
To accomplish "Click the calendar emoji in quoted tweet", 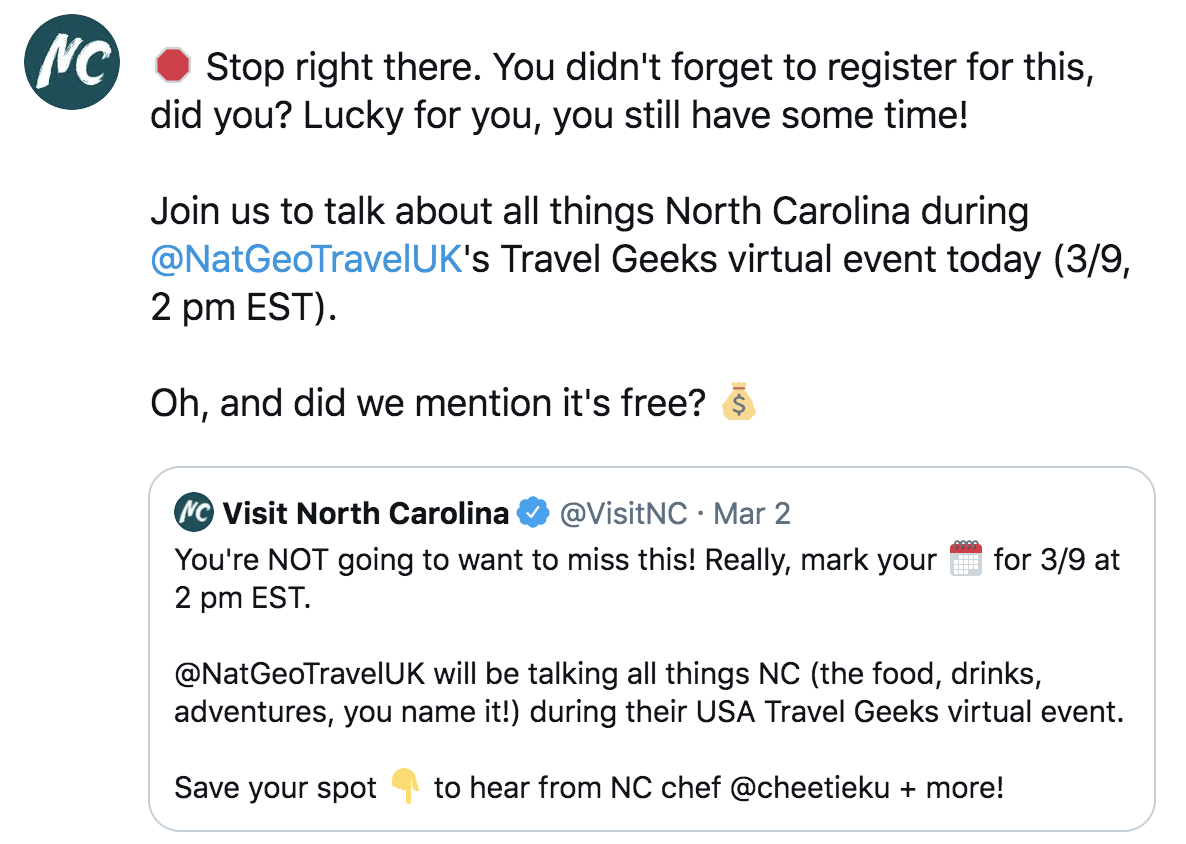I will point(965,559).
